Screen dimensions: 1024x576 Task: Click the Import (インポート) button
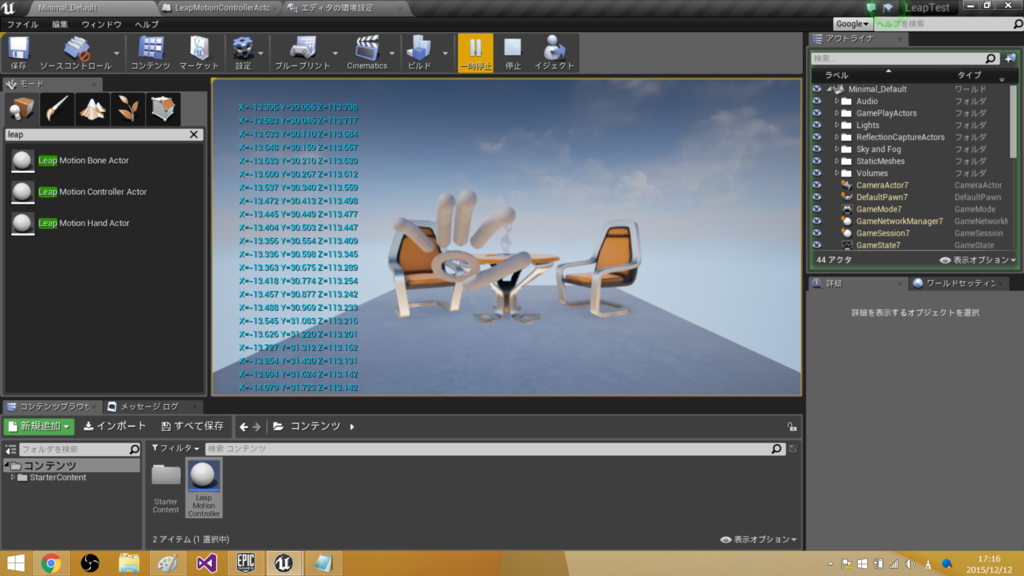point(115,426)
